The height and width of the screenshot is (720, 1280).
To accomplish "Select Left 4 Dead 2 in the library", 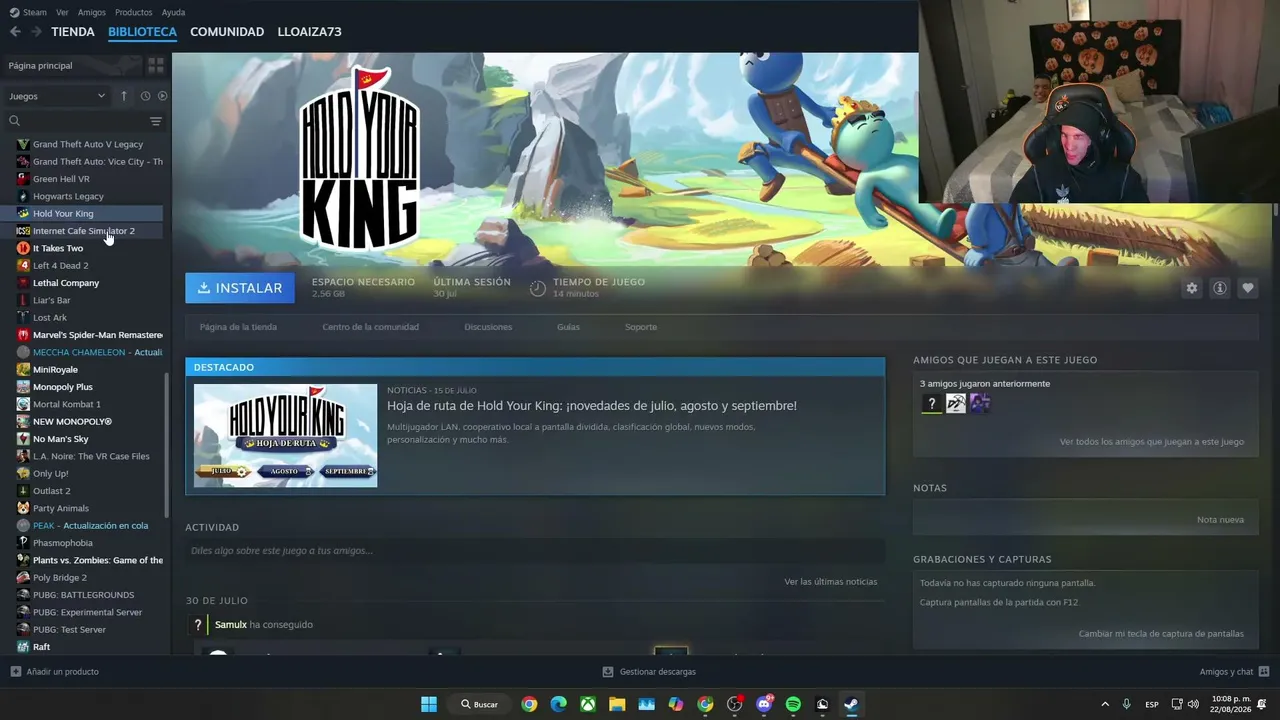I will tap(60, 266).
